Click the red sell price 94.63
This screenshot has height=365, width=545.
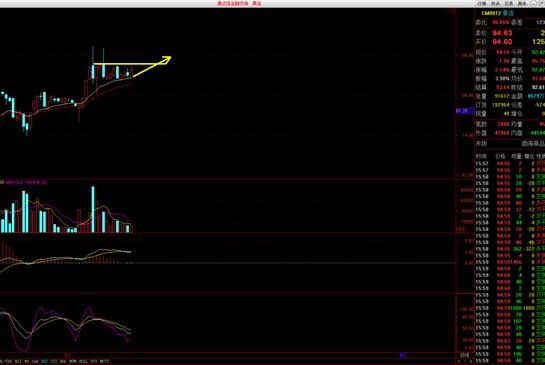(x=502, y=33)
